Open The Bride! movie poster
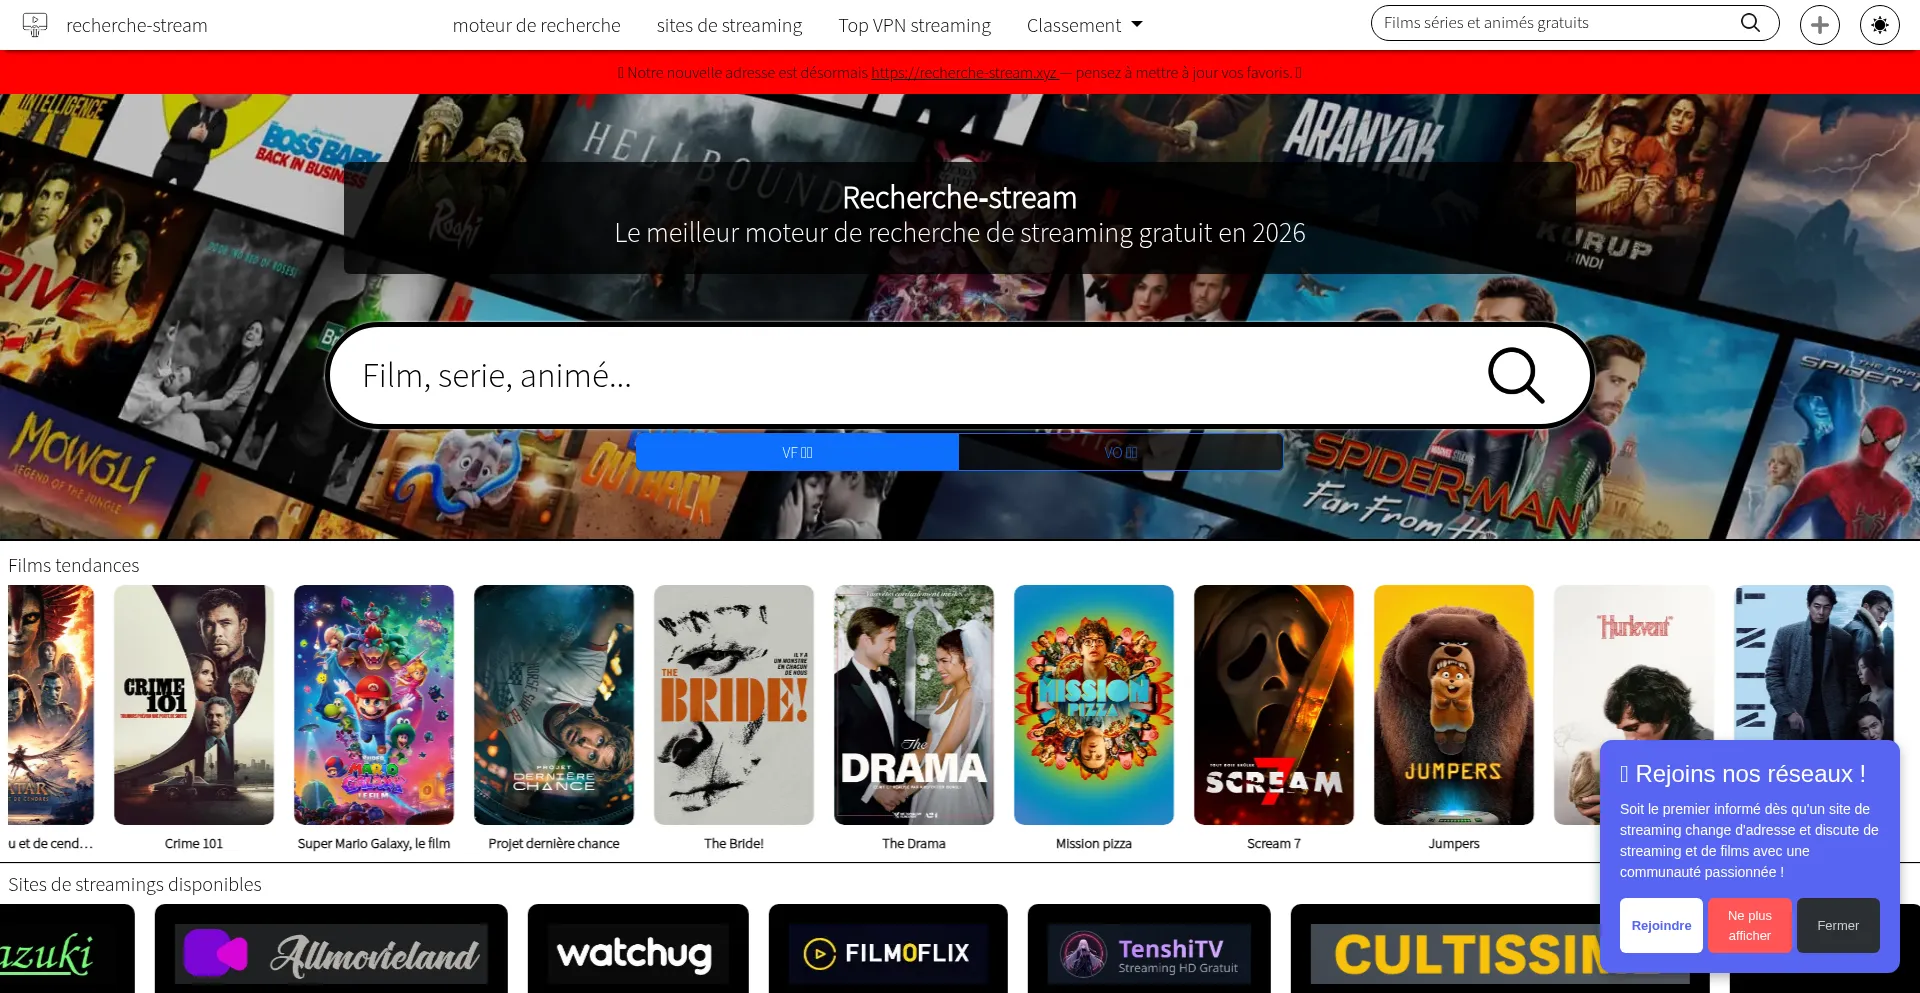The image size is (1920, 993). (734, 705)
